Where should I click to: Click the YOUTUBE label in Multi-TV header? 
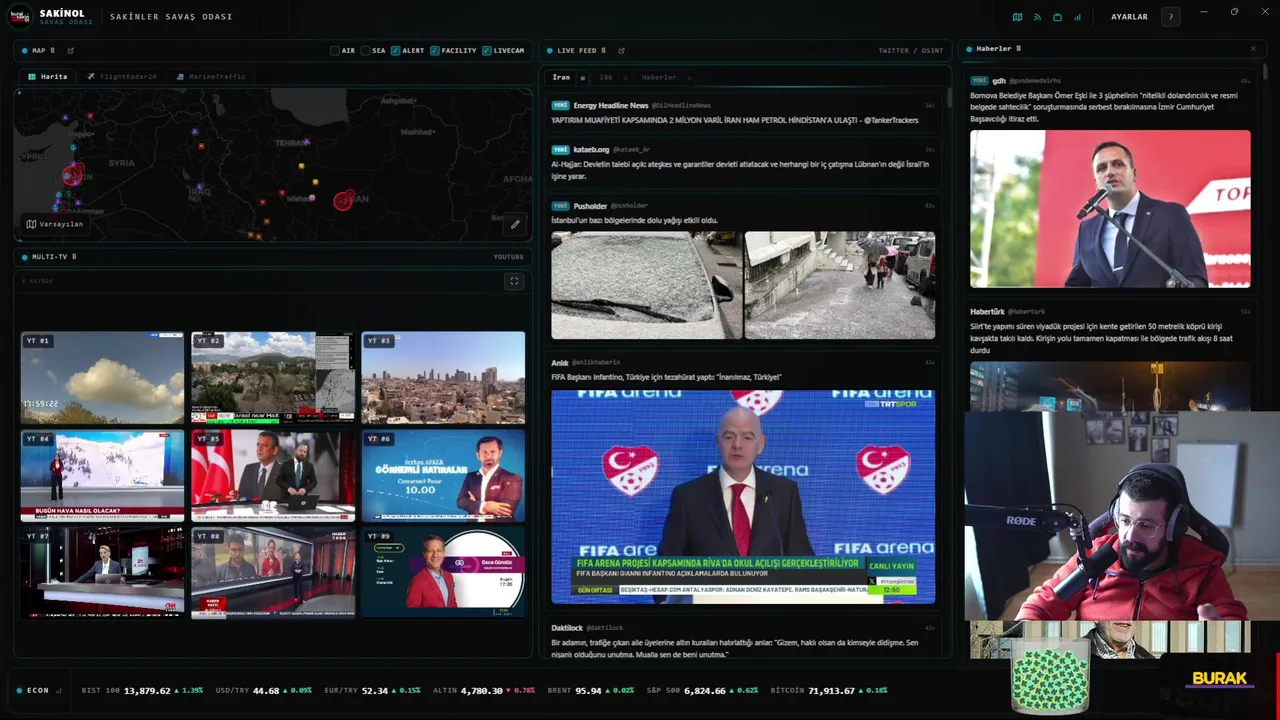(508, 257)
